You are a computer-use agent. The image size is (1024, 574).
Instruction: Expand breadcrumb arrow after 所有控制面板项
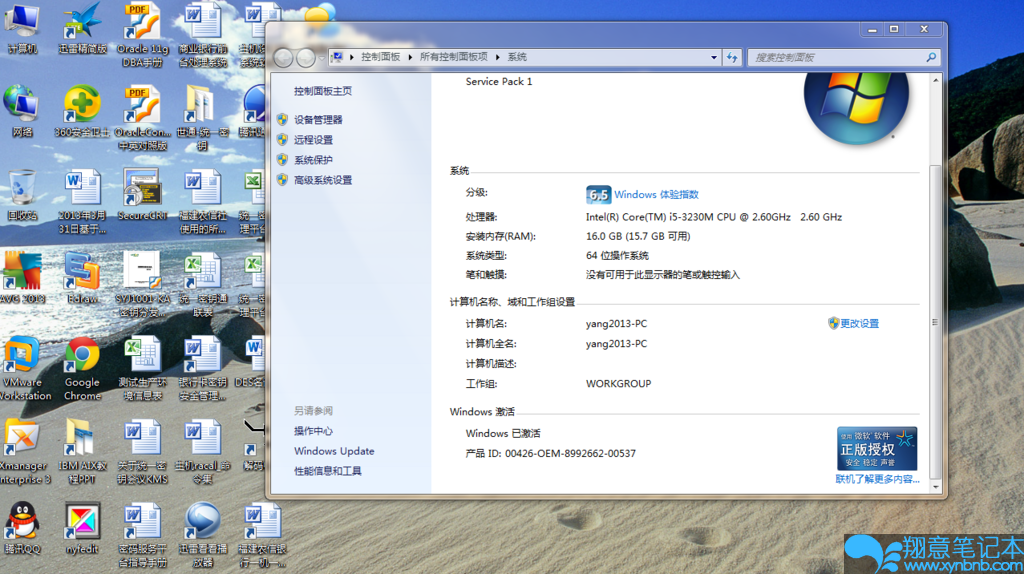(x=498, y=57)
